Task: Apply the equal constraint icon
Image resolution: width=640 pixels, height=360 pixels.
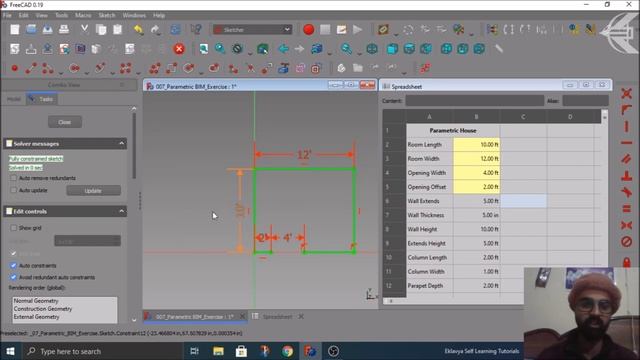Action: click(627, 209)
